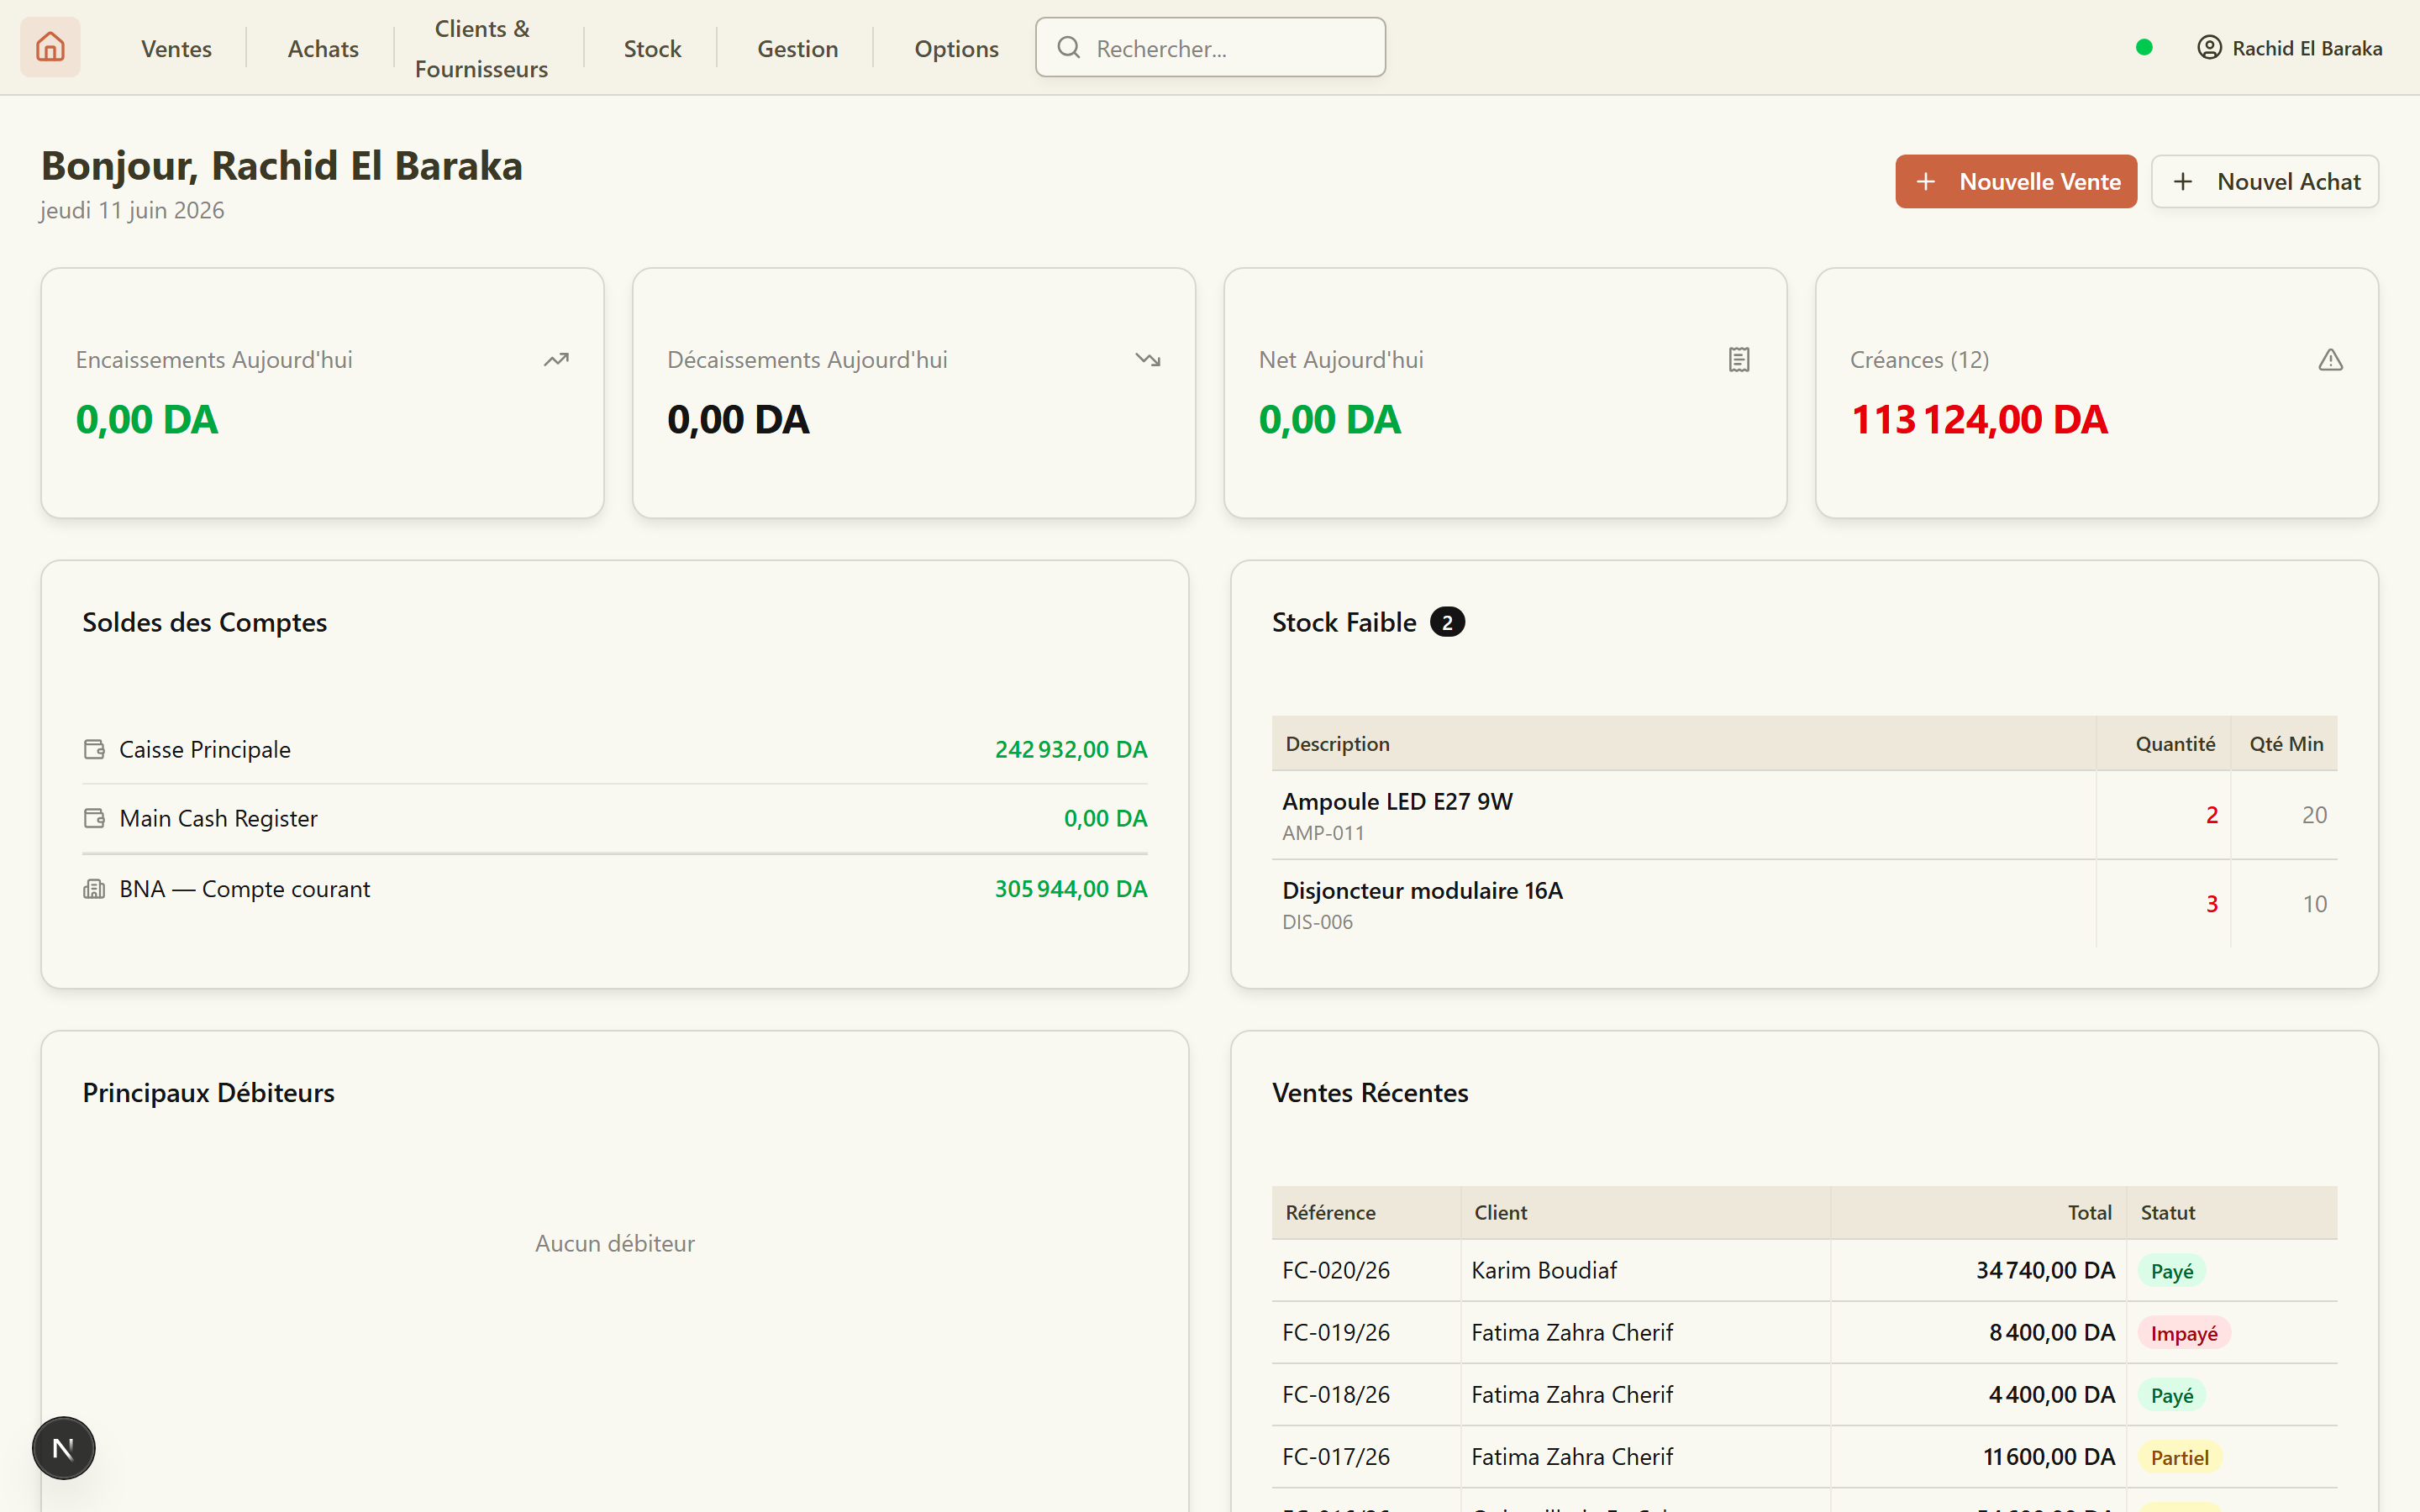Open sale reference FC-017/26
2420x1512 pixels.
pos(1336,1456)
